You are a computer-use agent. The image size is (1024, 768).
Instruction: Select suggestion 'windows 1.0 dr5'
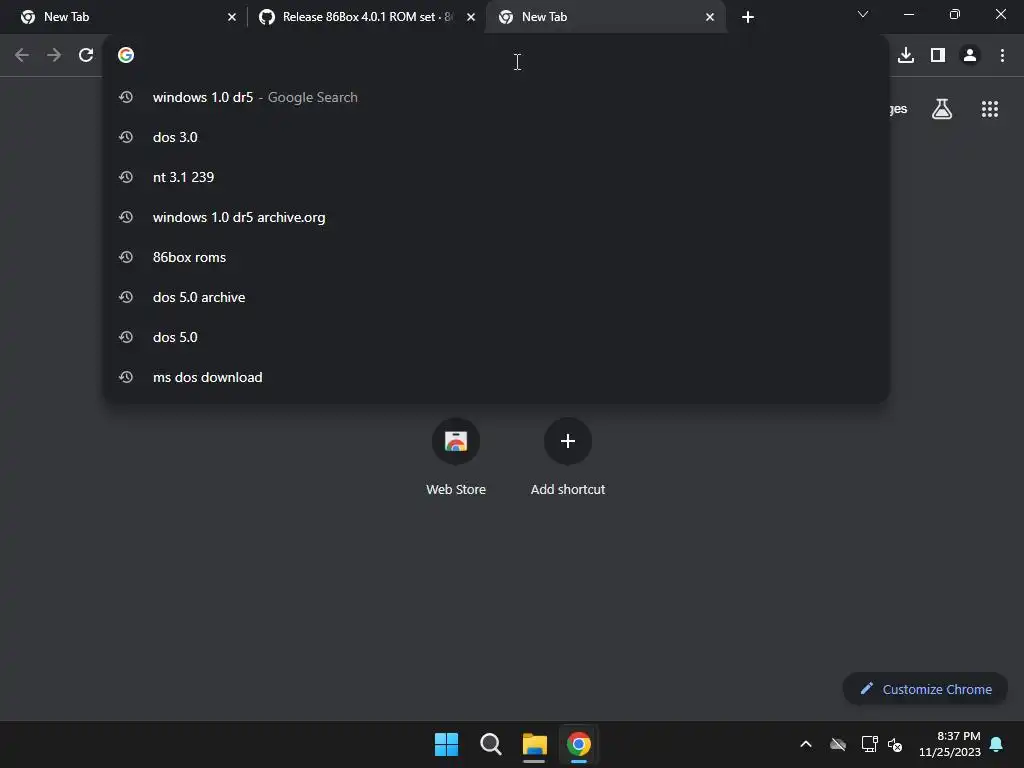(496, 97)
